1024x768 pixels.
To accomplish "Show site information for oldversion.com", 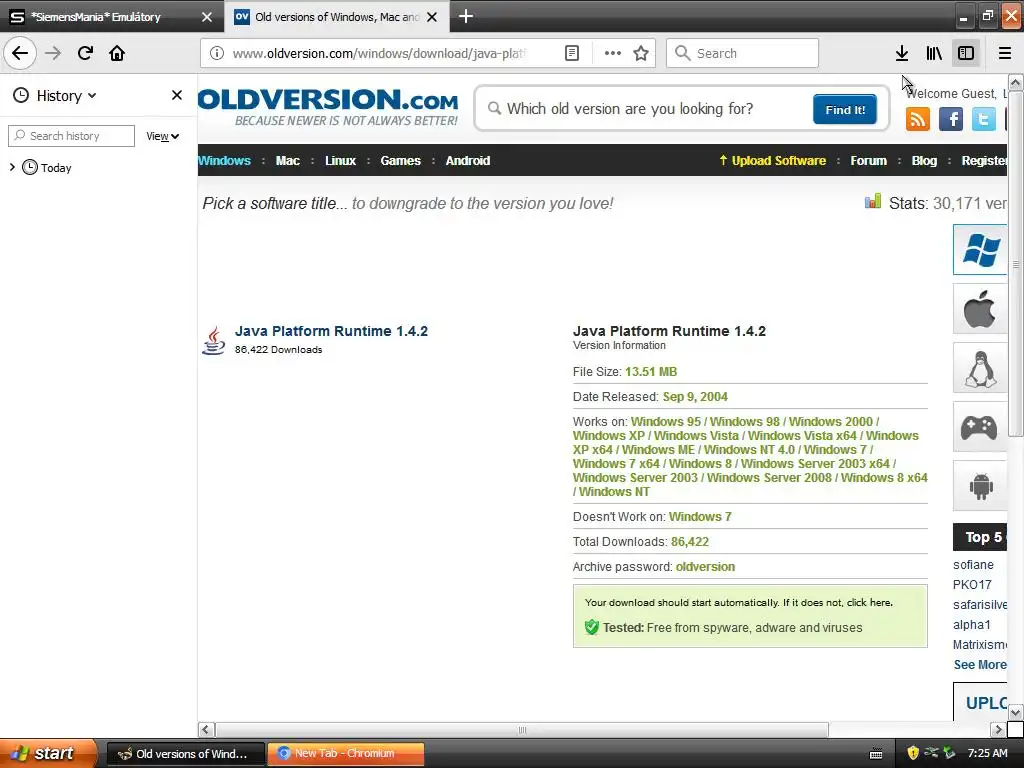I will point(216,53).
